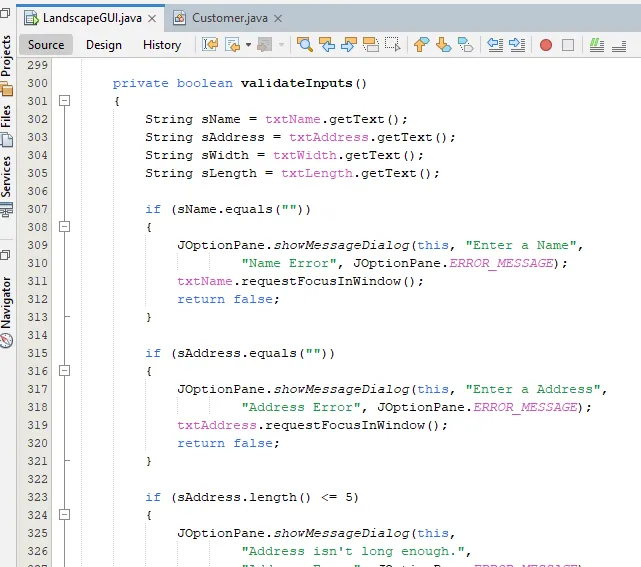The height and width of the screenshot is (567, 641).
Task: Click the disabled Forward navigation icon
Action: tap(264, 45)
